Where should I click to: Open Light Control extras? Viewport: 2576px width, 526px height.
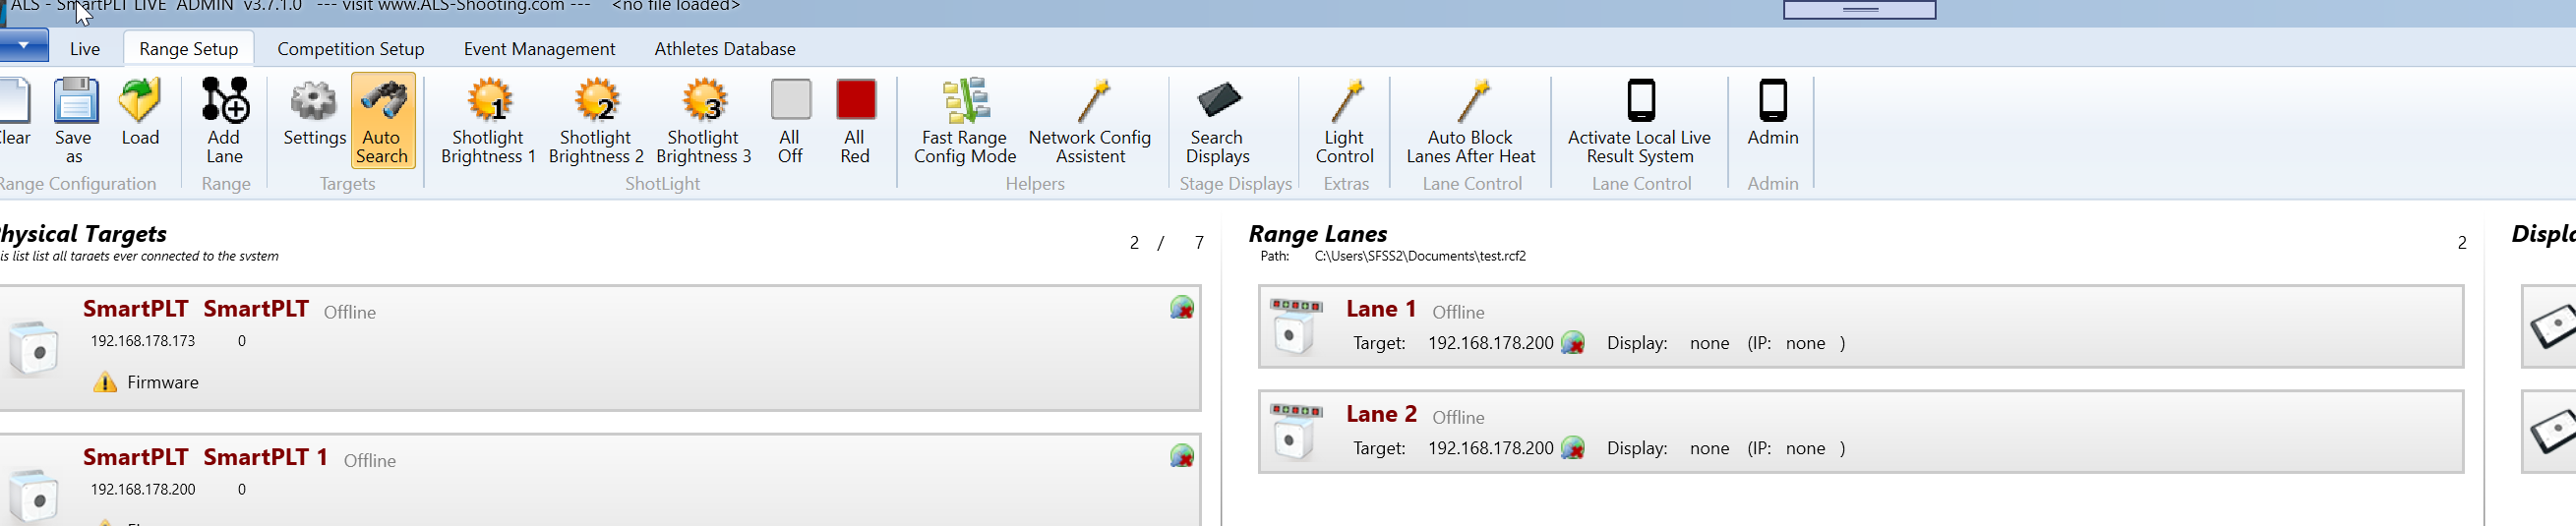pos(1344,120)
